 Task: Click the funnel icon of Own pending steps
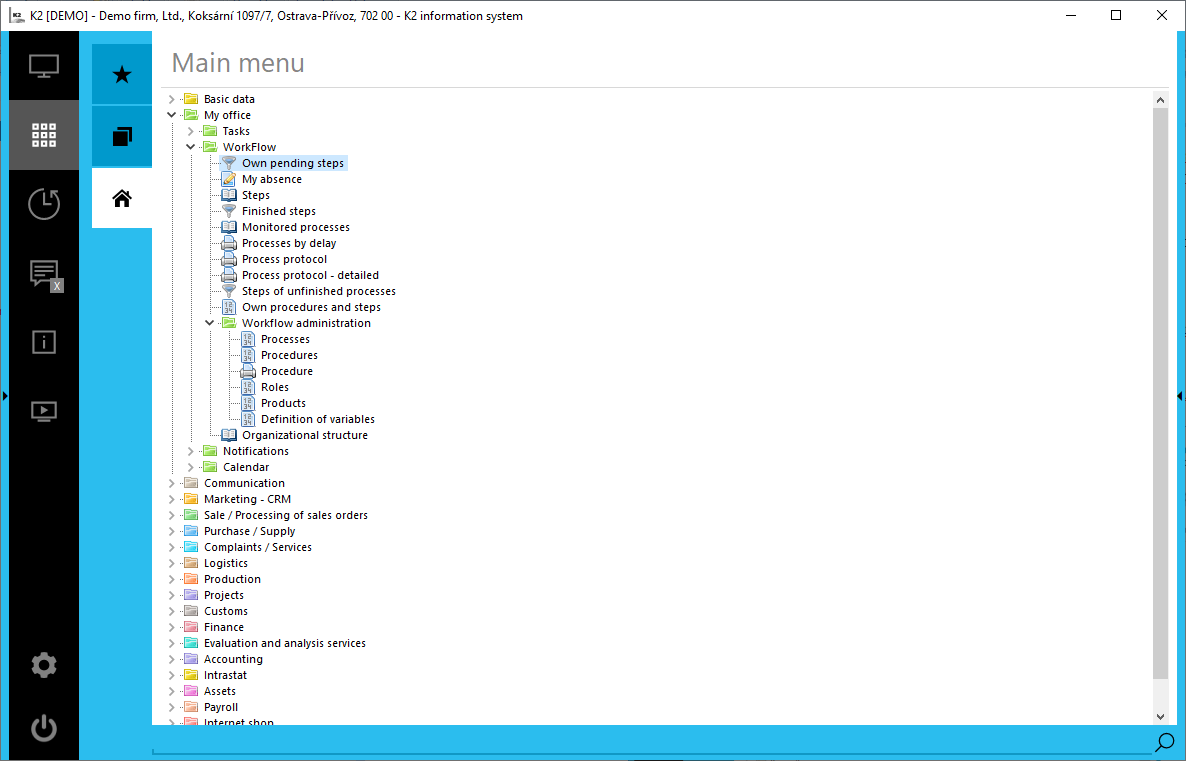pos(228,163)
